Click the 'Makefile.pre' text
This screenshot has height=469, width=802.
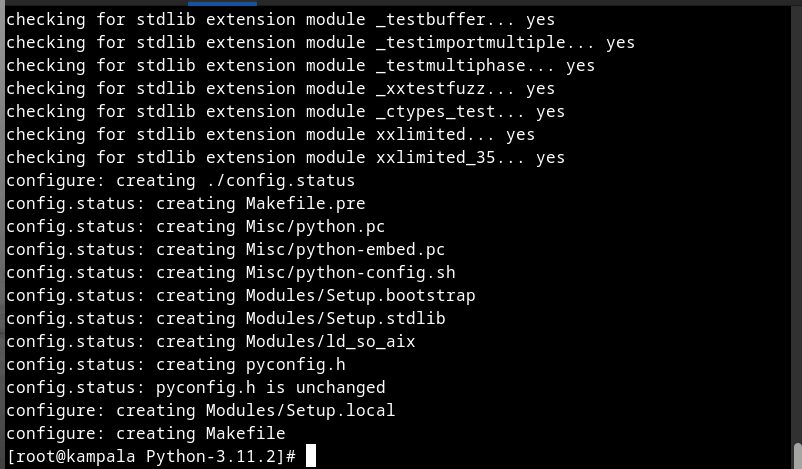pyautogui.click(x=305, y=203)
